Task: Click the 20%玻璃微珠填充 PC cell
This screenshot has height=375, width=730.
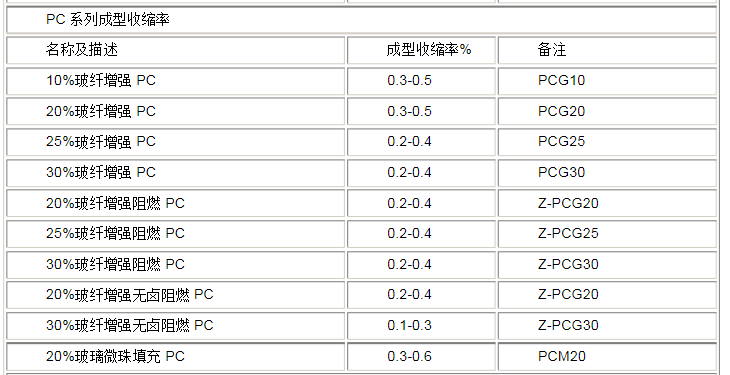Action: click(x=176, y=356)
